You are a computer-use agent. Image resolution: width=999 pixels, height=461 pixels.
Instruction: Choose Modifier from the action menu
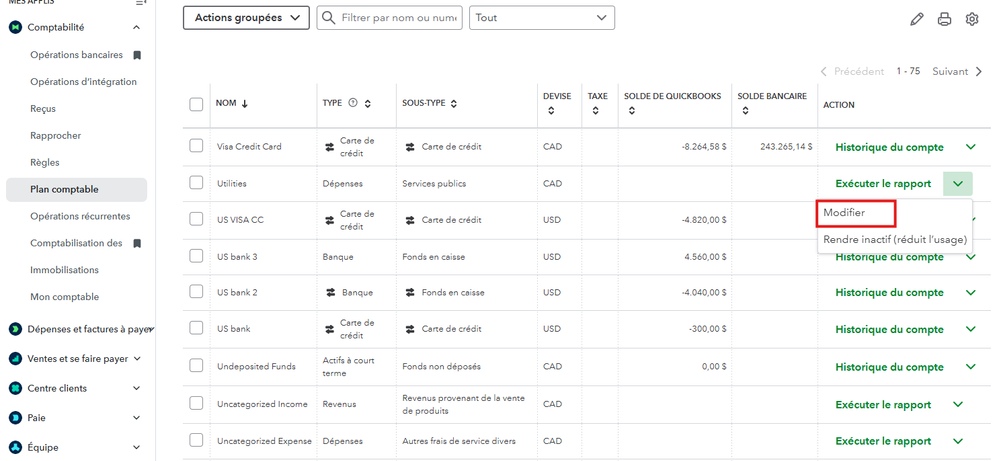845,213
